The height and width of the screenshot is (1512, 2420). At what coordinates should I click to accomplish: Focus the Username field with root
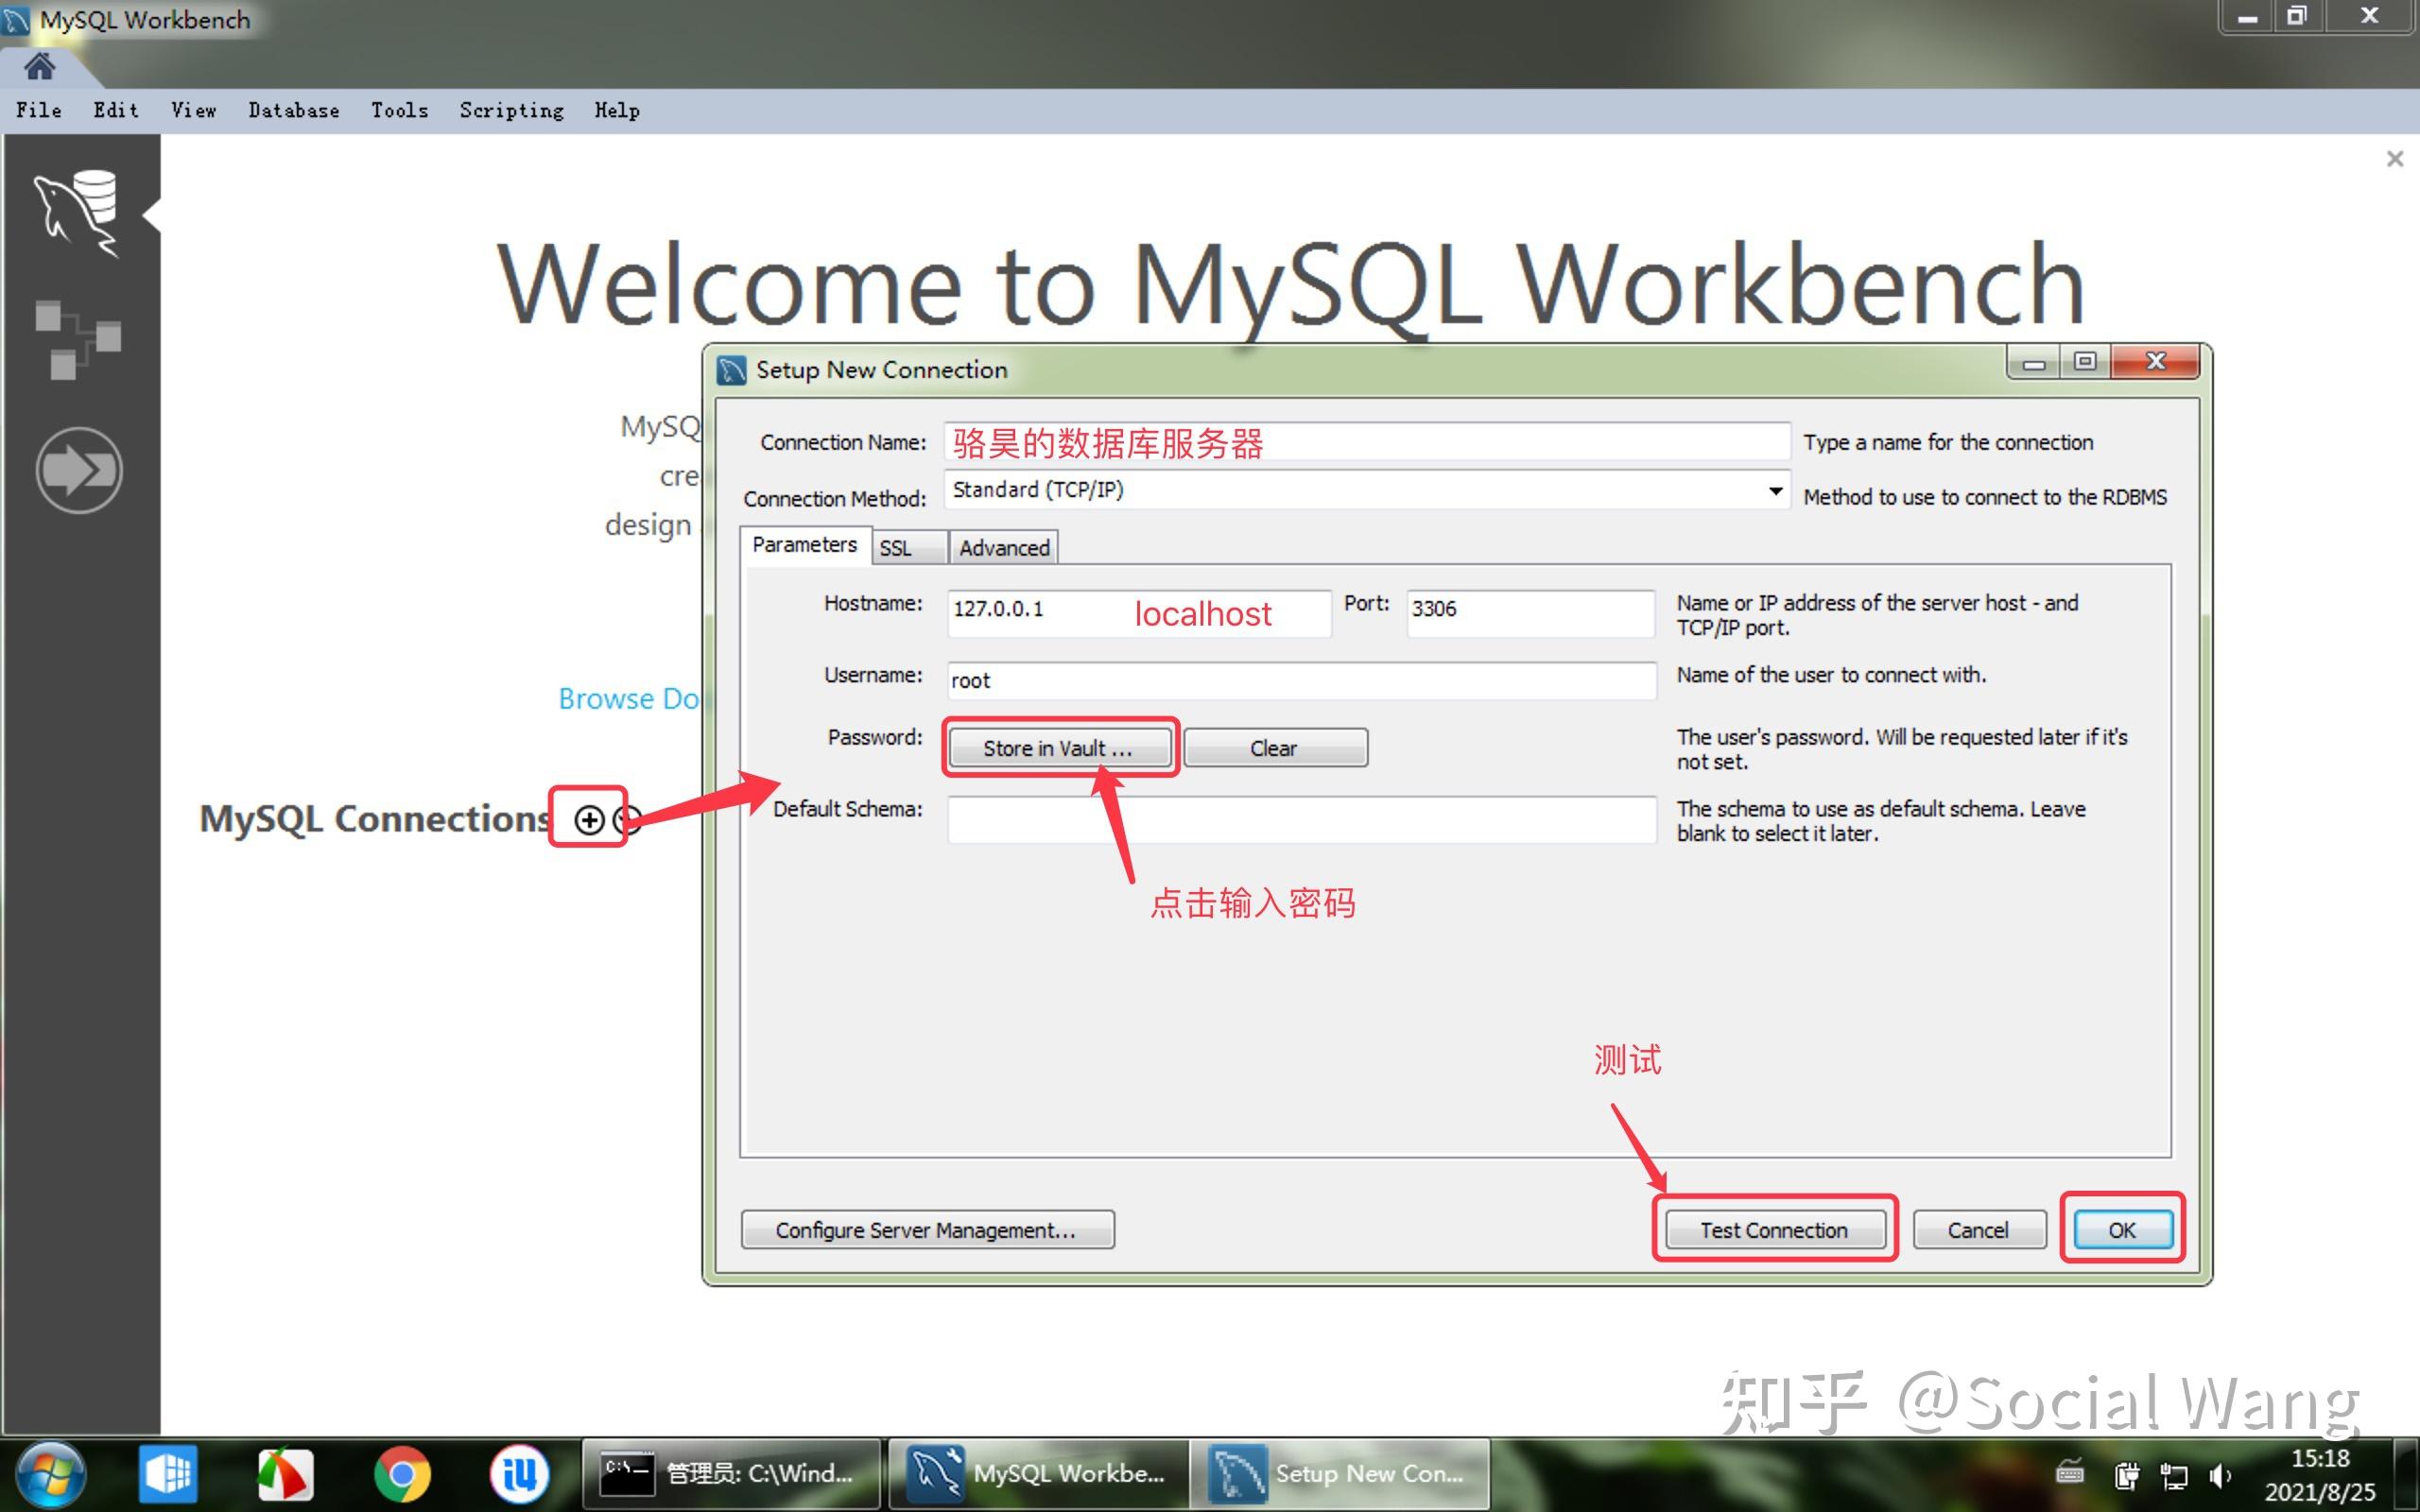pyautogui.click(x=1302, y=680)
